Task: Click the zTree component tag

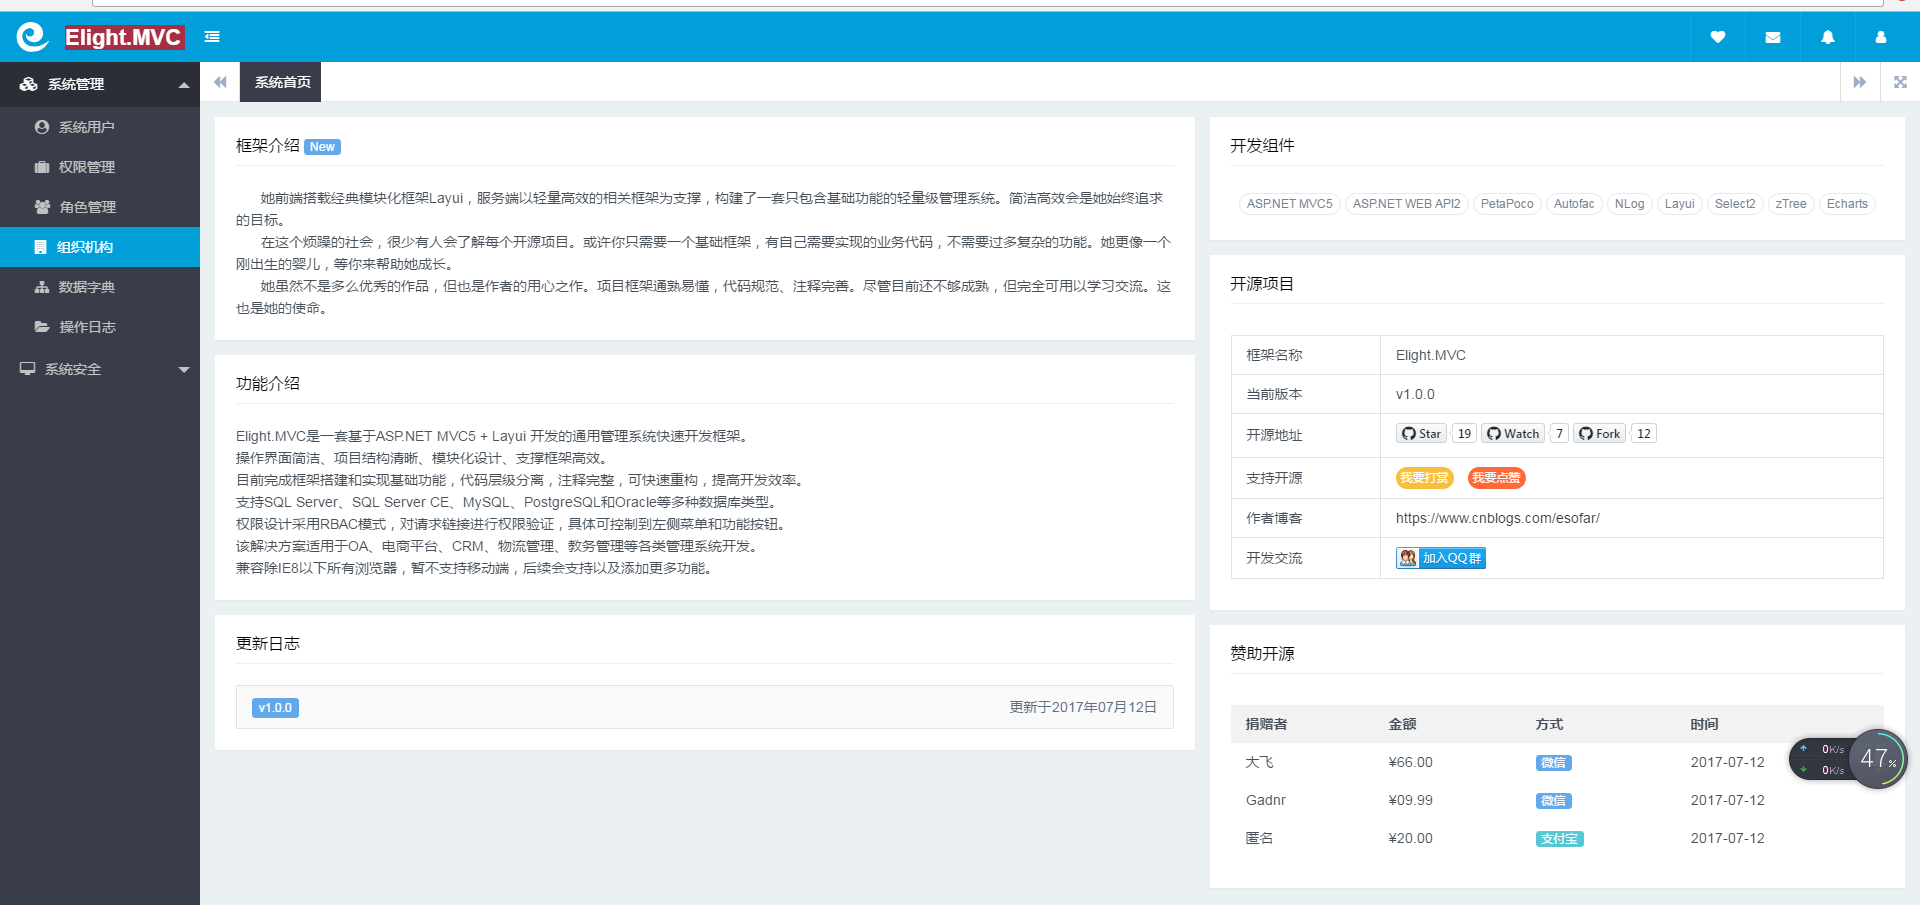Action: pos(1791,204)
